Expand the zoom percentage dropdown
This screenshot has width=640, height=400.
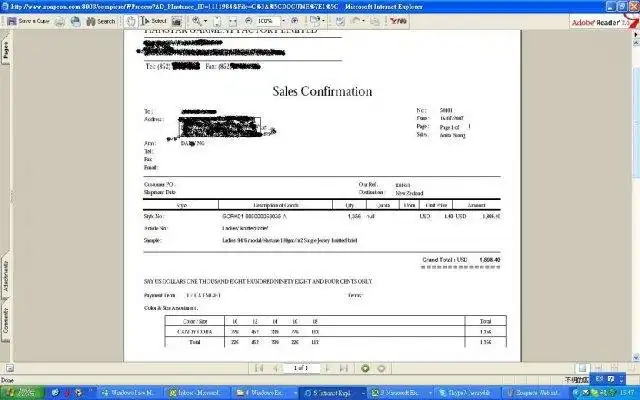click(284, 21)
